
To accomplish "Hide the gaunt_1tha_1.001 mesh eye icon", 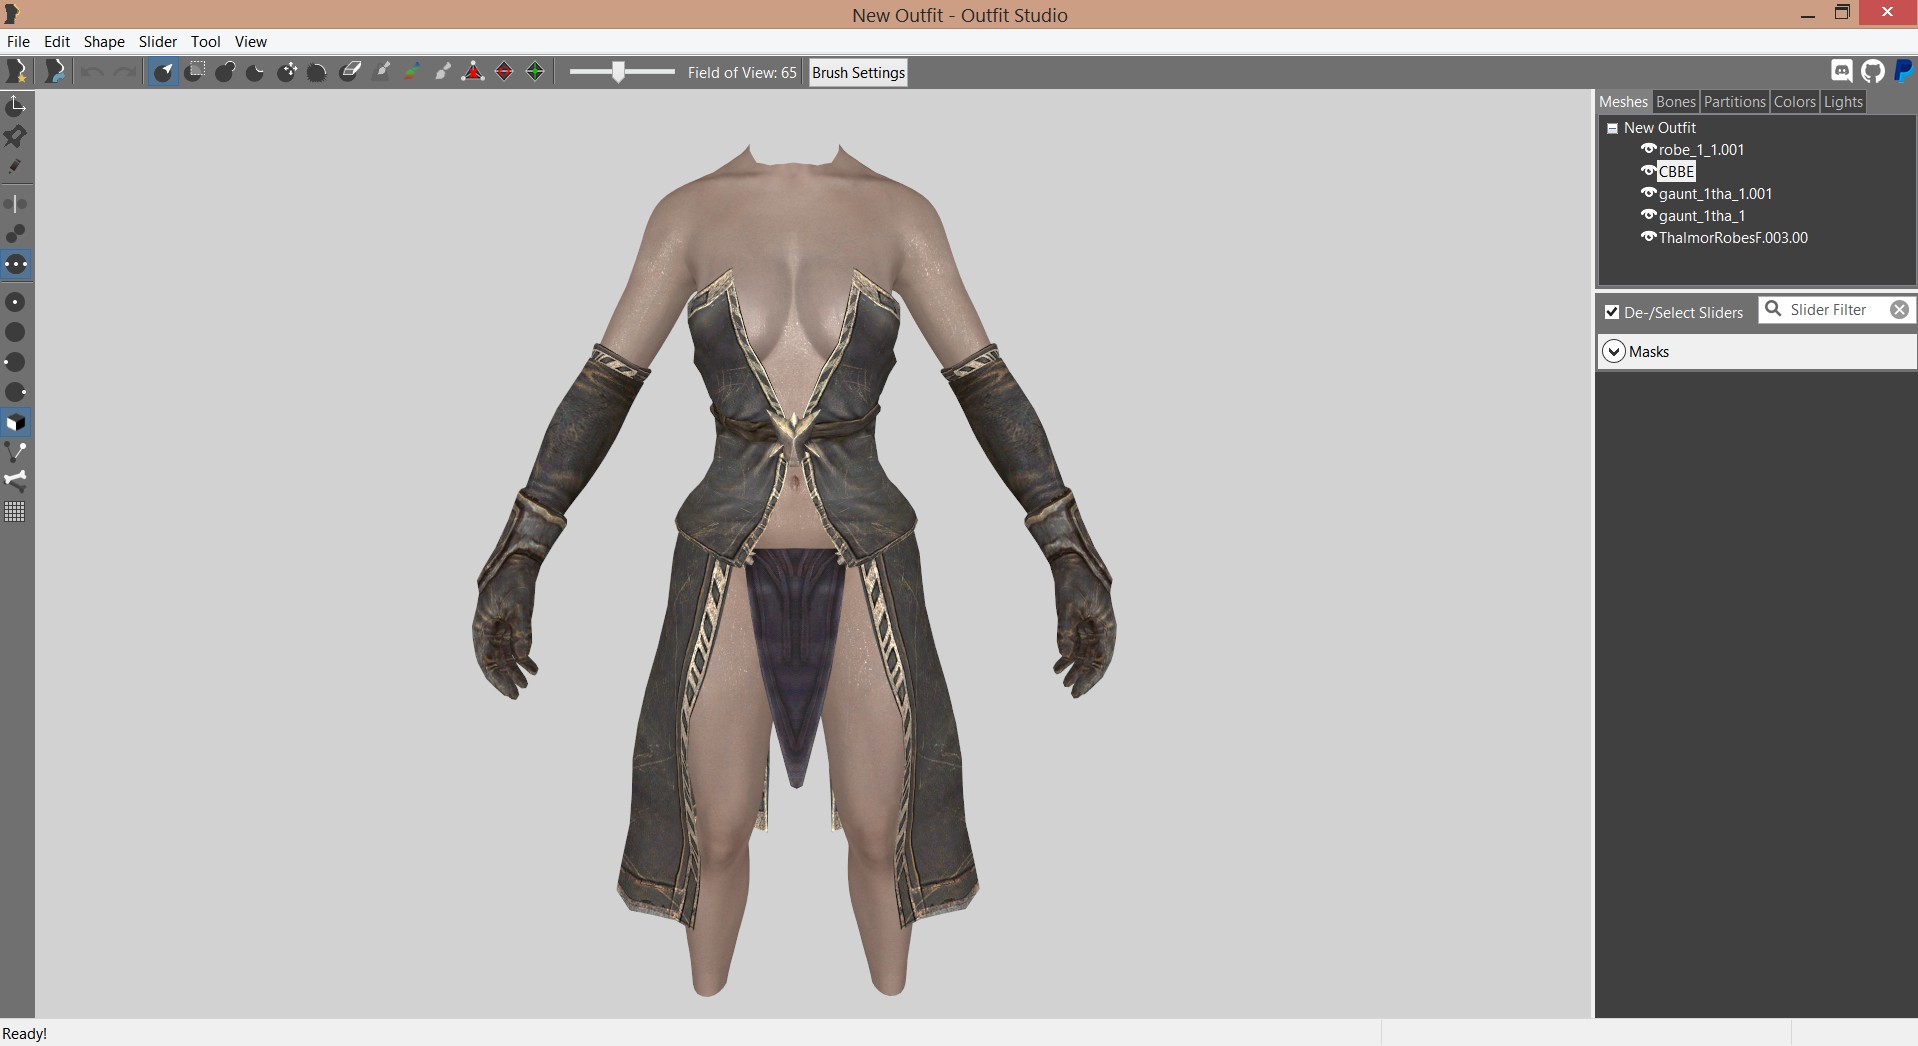I will 1649,193.
